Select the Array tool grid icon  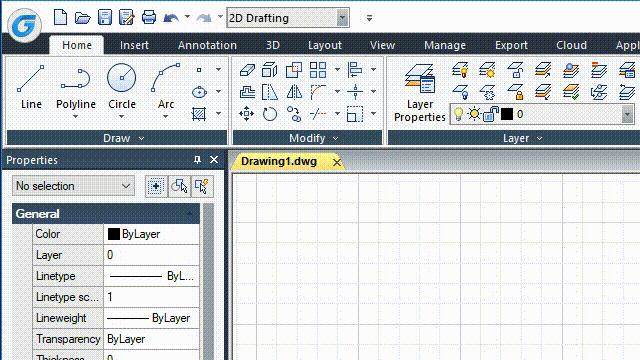click(x=318, y=70)
